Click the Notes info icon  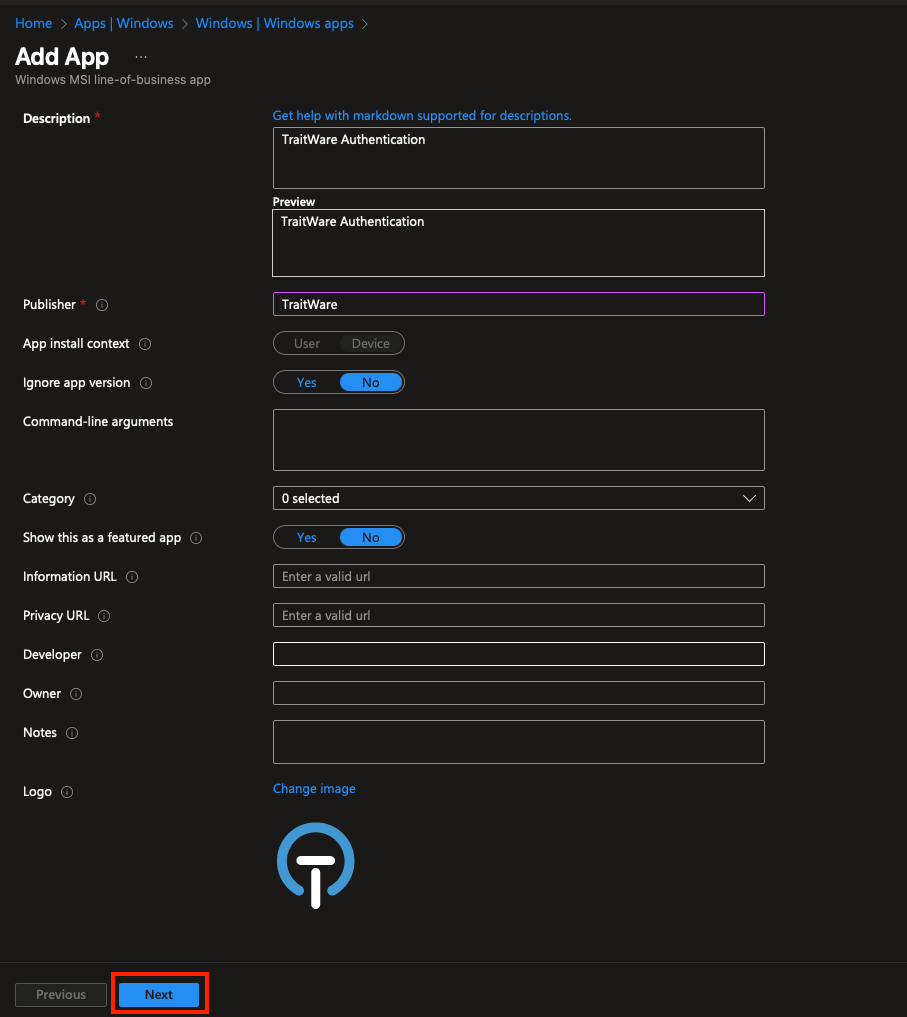pyautogui.click(x=72, y=732)
